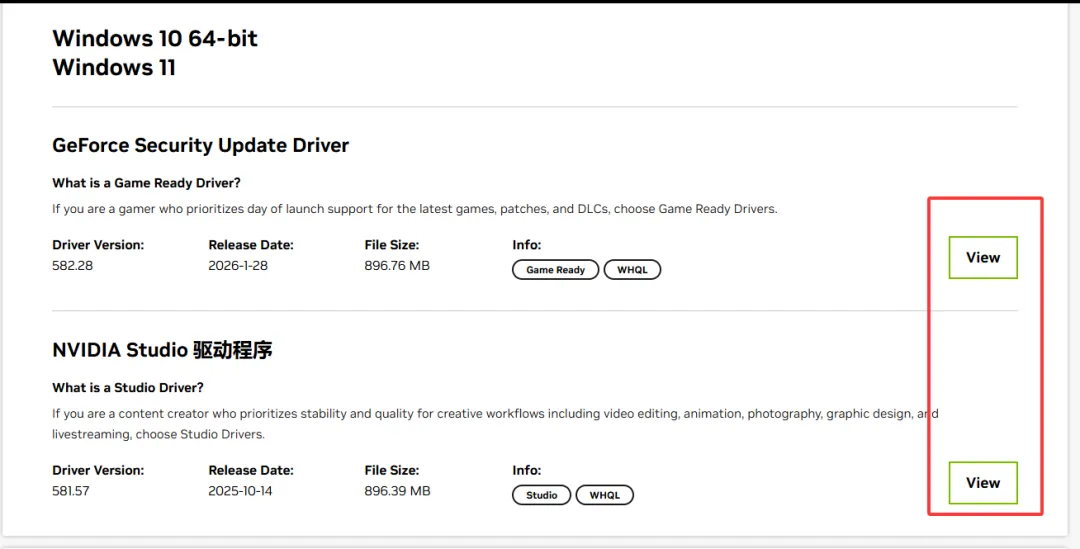The width and height of the screenshot is (1080, 549).
Task: Click driver version 581.57
Action: 71,491
